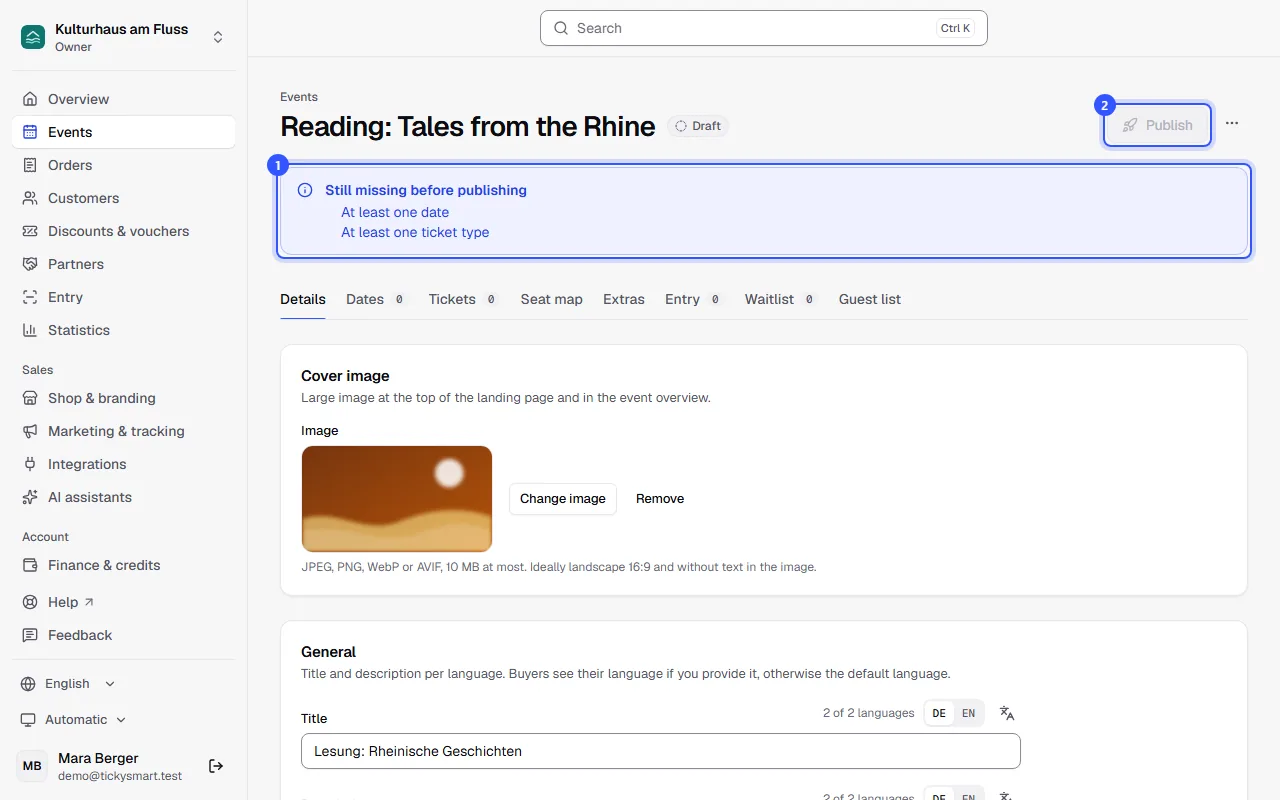
Task: Click the translate icon beside Title field
Action: tap(1007, 713)
